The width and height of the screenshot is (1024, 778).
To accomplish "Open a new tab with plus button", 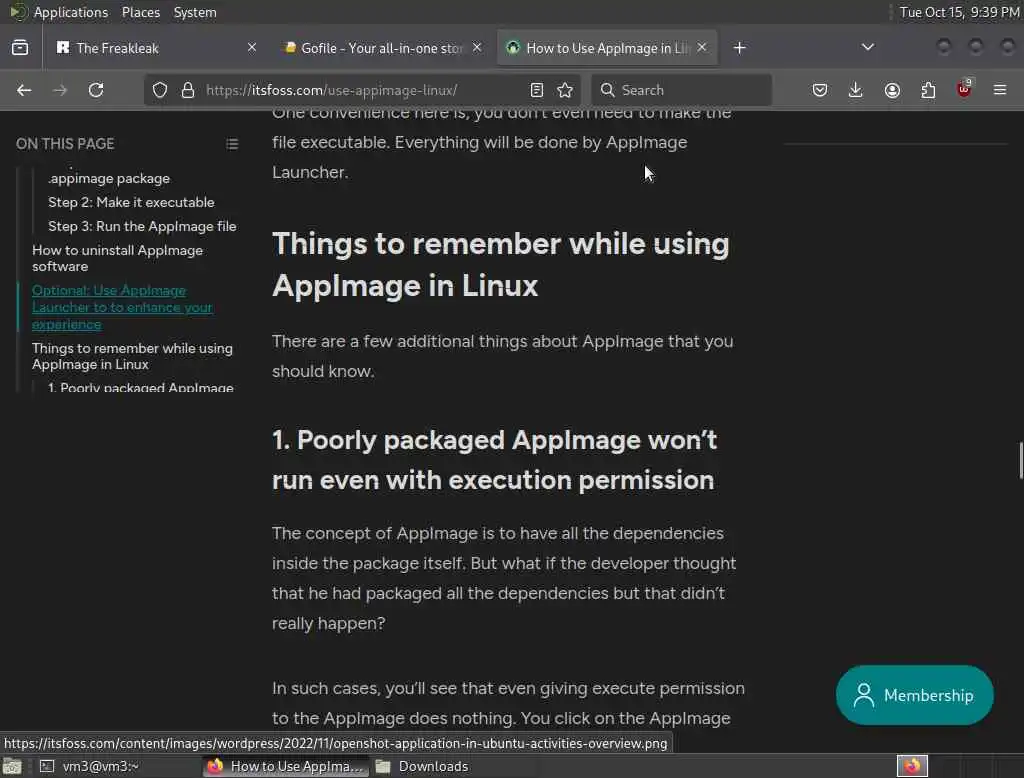I will point(739,48).
